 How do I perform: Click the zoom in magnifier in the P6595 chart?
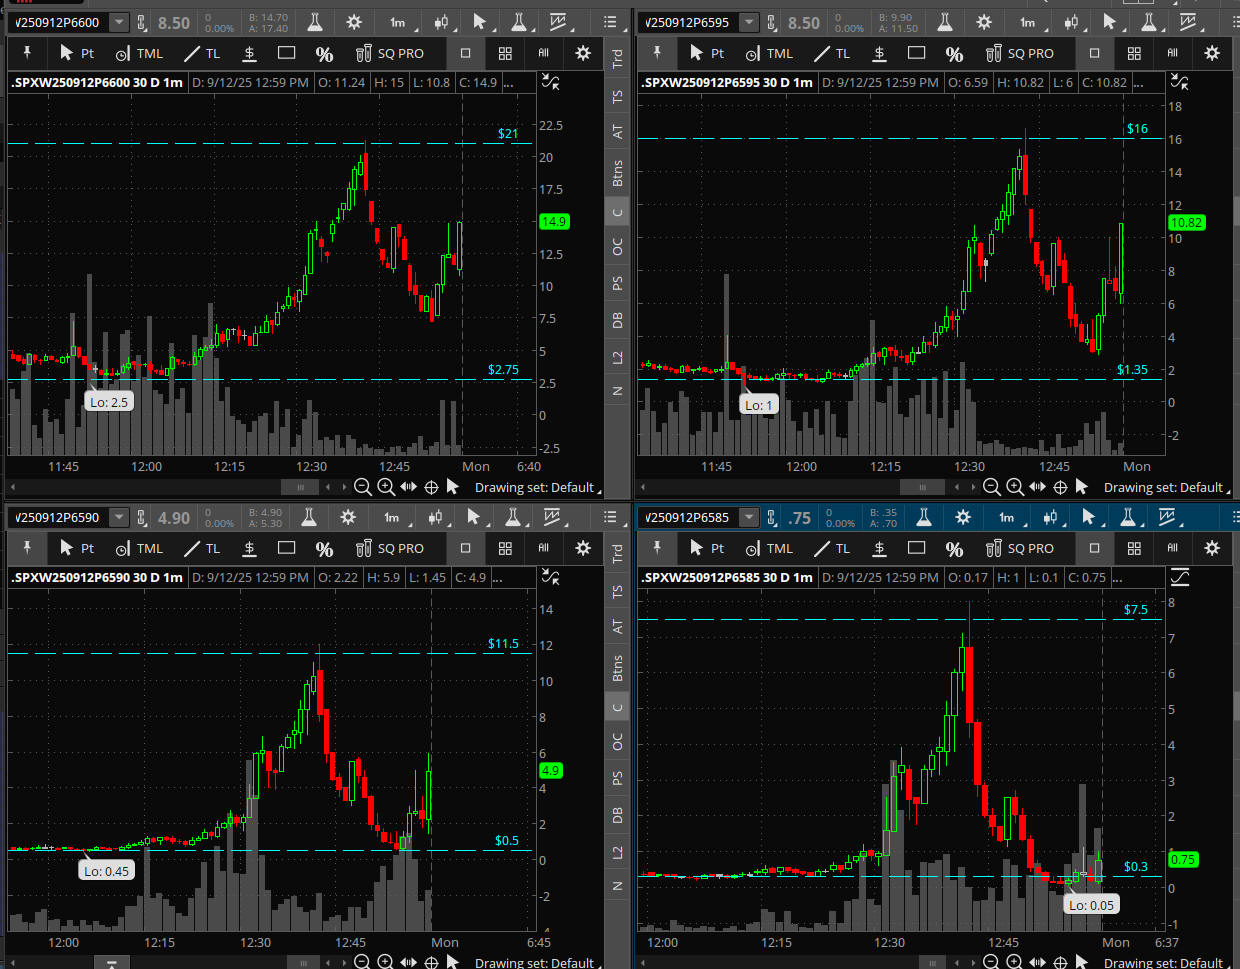(1014, 487)
